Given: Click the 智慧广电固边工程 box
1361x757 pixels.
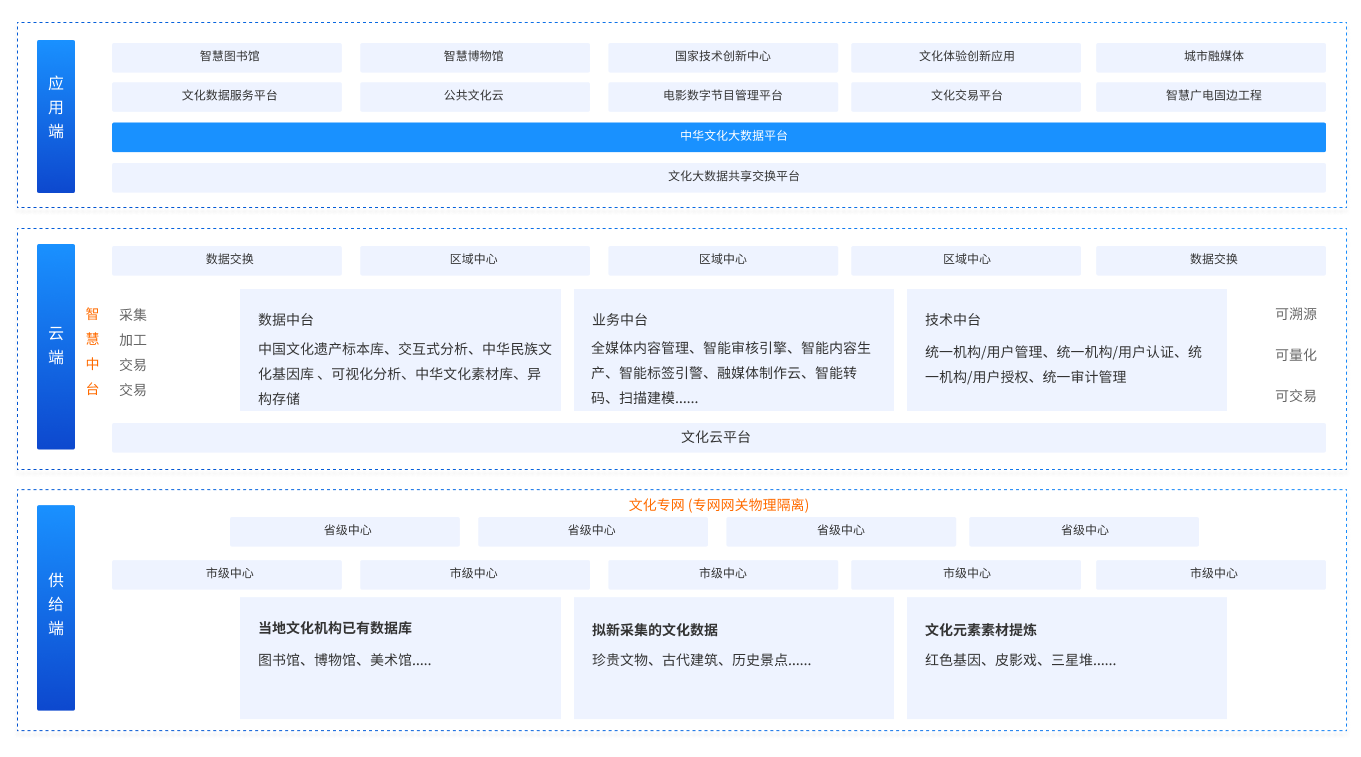Looking at the screenshot, I should [1211, 96].
